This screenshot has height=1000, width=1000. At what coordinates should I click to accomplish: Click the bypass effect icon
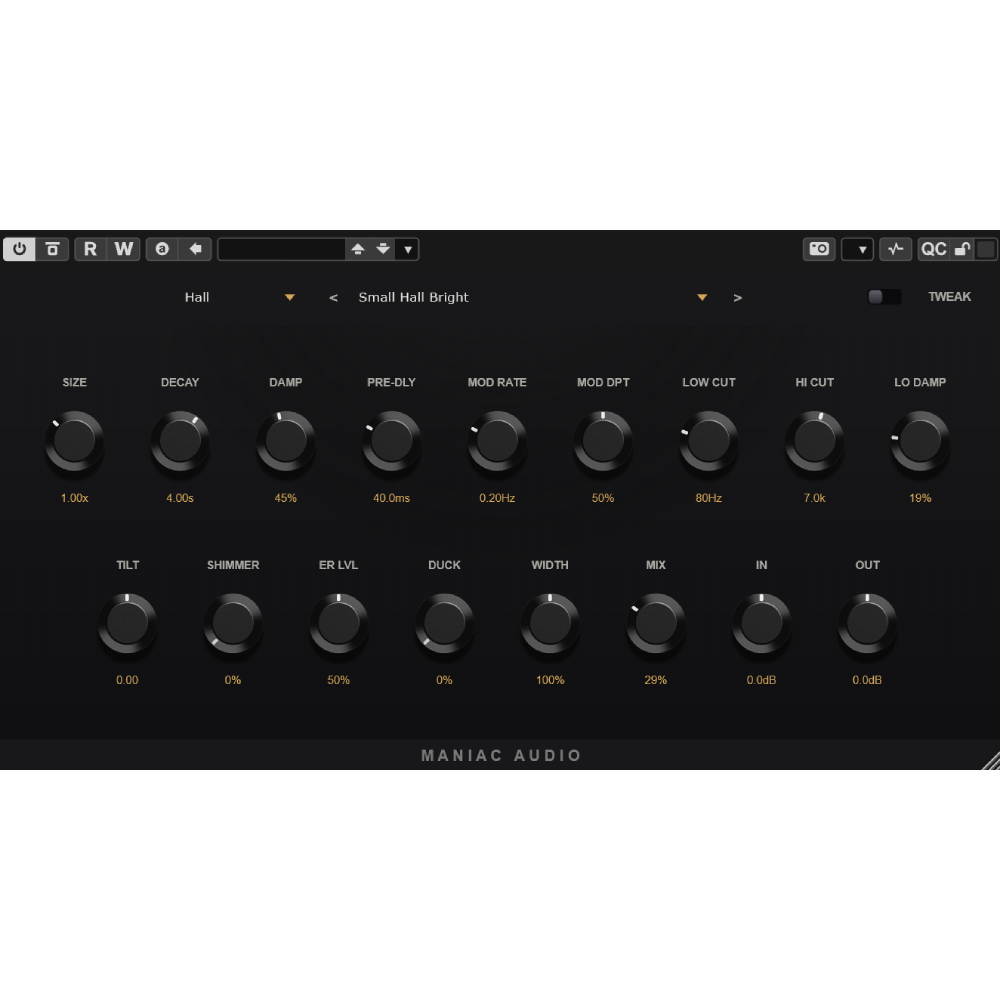[x=52, y=249]
